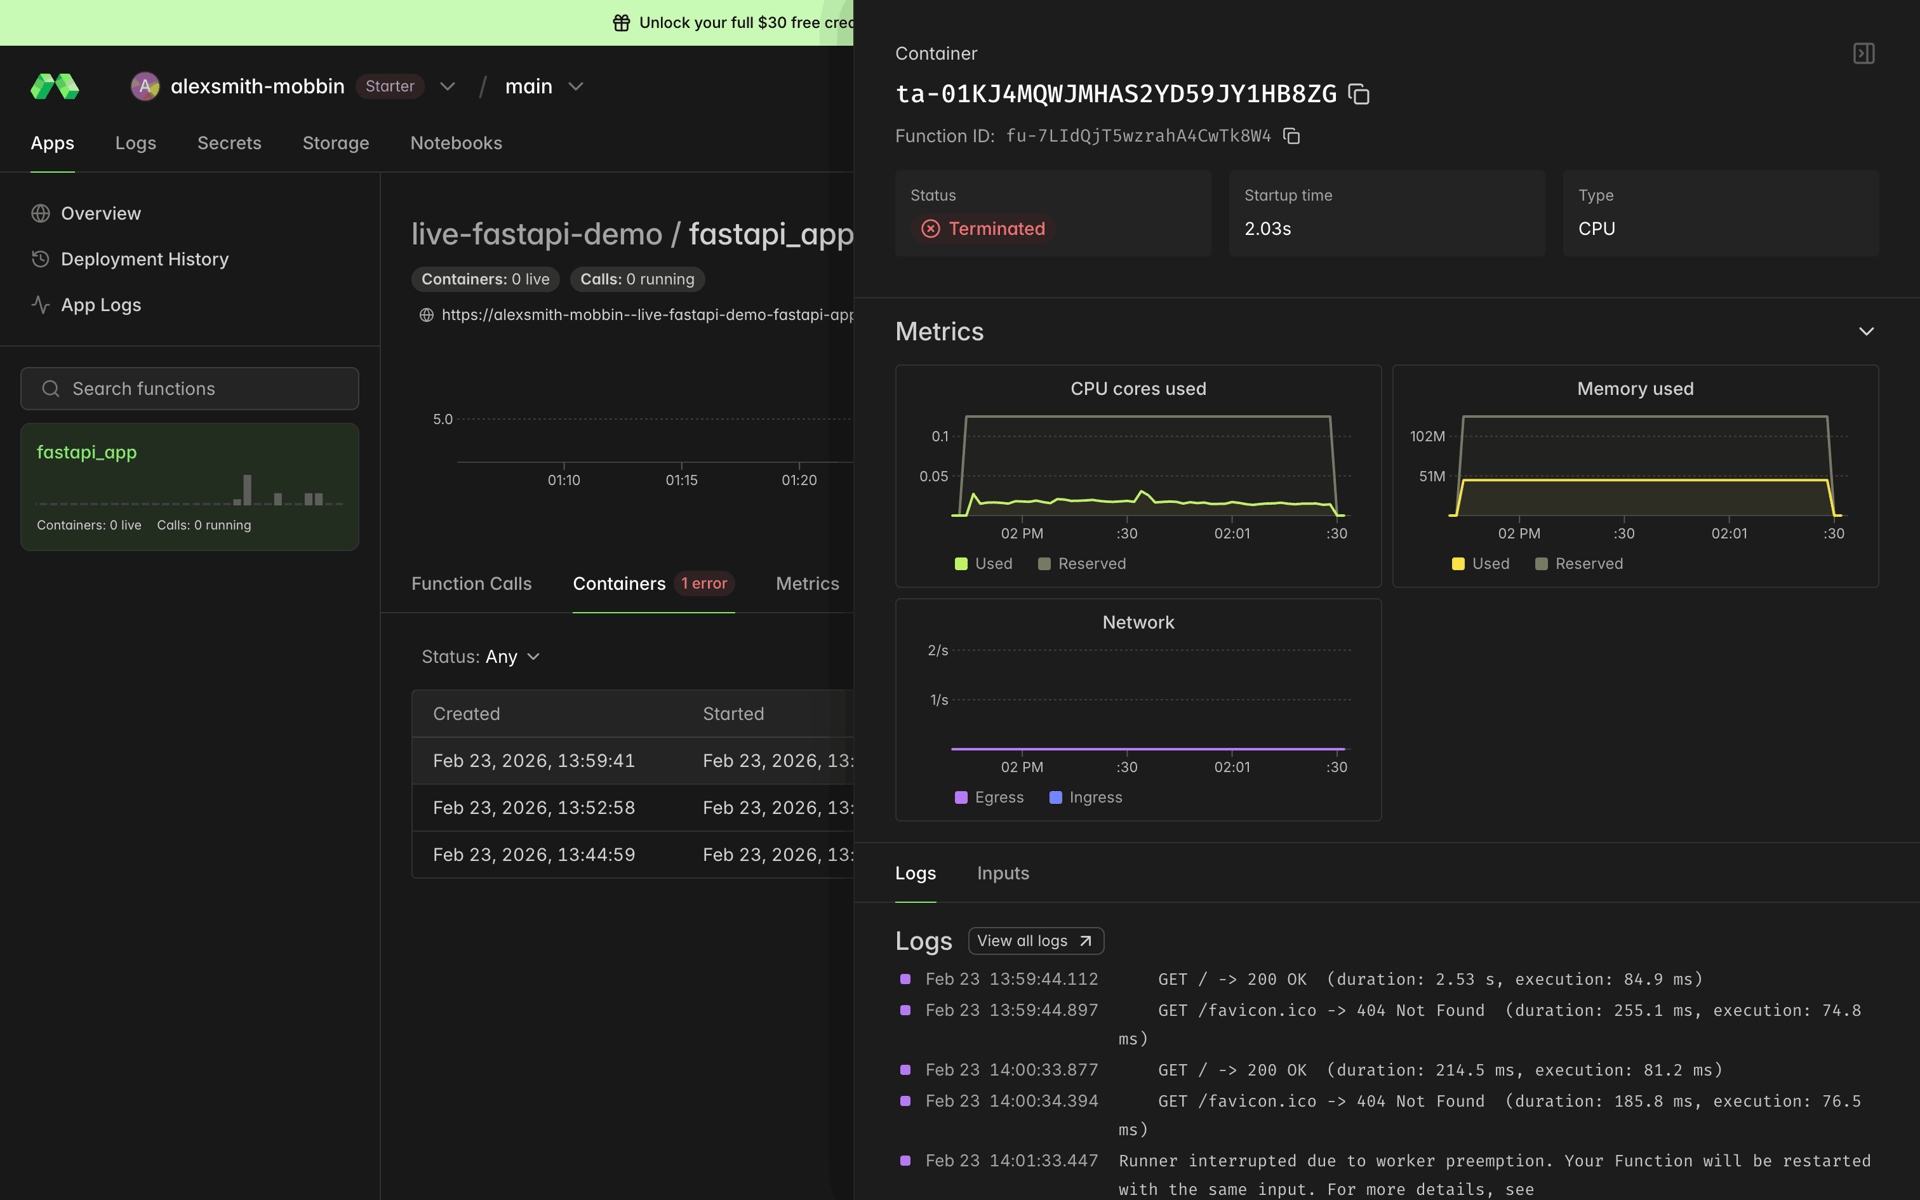The image size is (1920, 1200).
Task: Switch to the Inputs tab
Action: coord(1003,873)
